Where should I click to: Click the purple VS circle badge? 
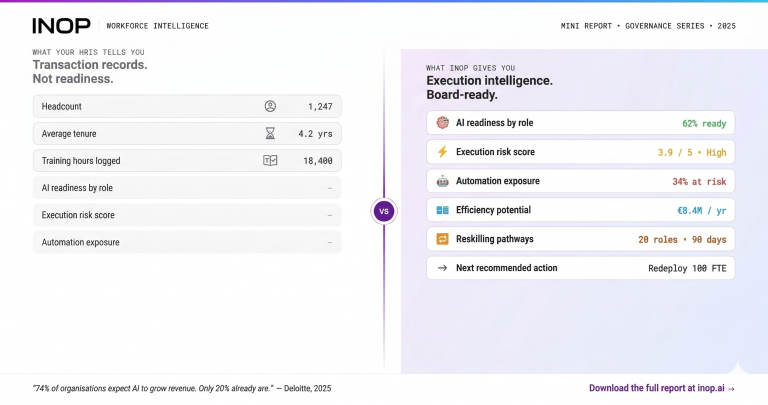point(383,211)
